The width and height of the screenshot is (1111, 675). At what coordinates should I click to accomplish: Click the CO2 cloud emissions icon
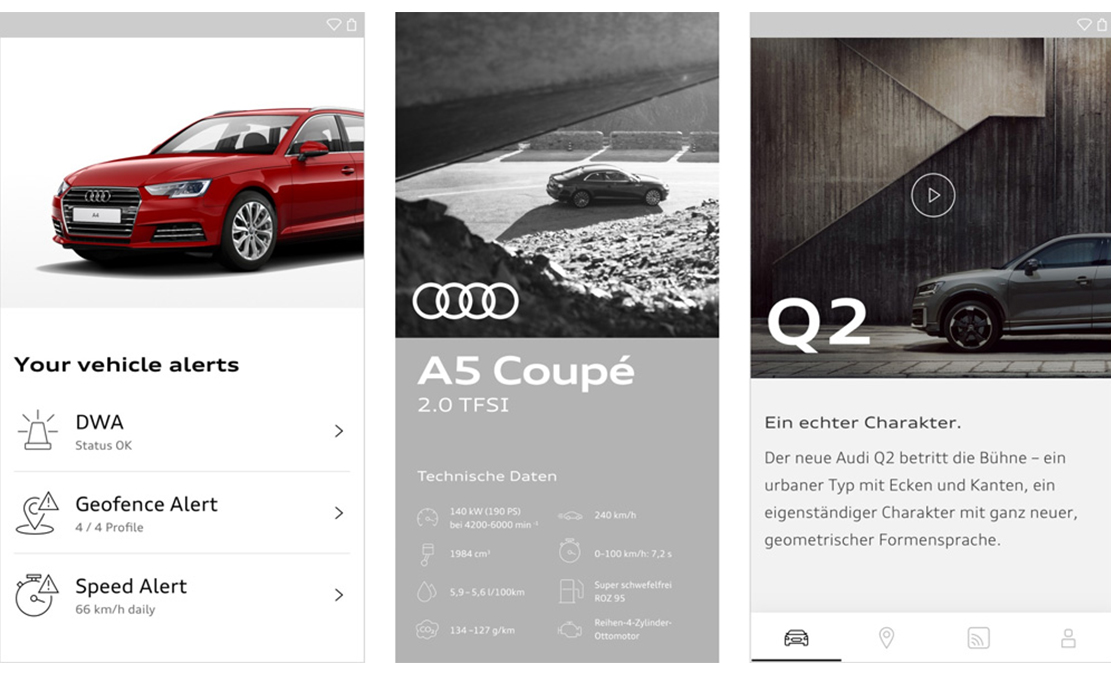[x=427, y=629]
